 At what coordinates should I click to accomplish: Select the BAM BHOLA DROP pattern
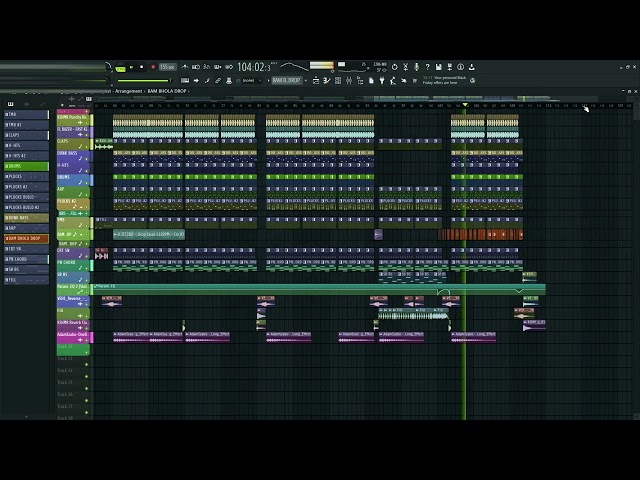(x=27, y=238)
